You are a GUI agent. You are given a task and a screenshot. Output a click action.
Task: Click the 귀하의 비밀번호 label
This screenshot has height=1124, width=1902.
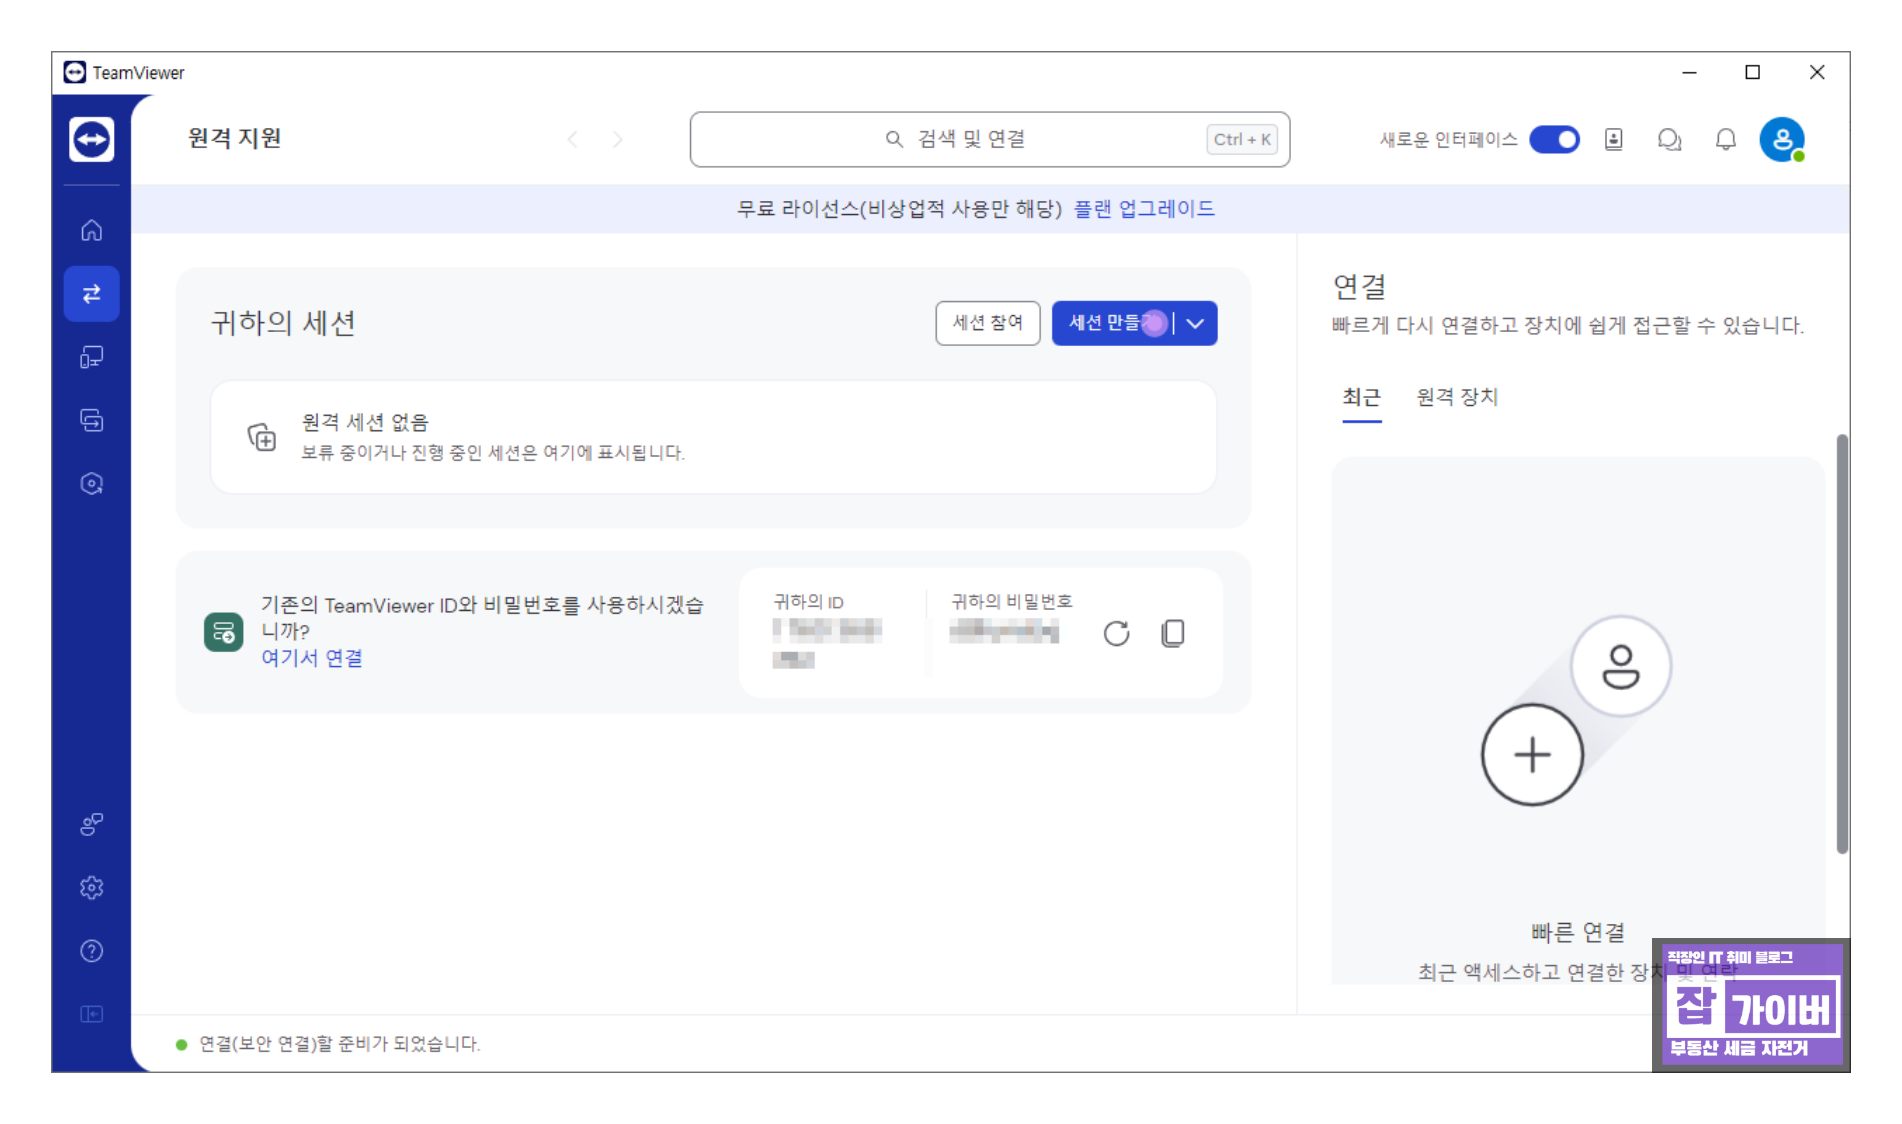[x=1011, y=601]
